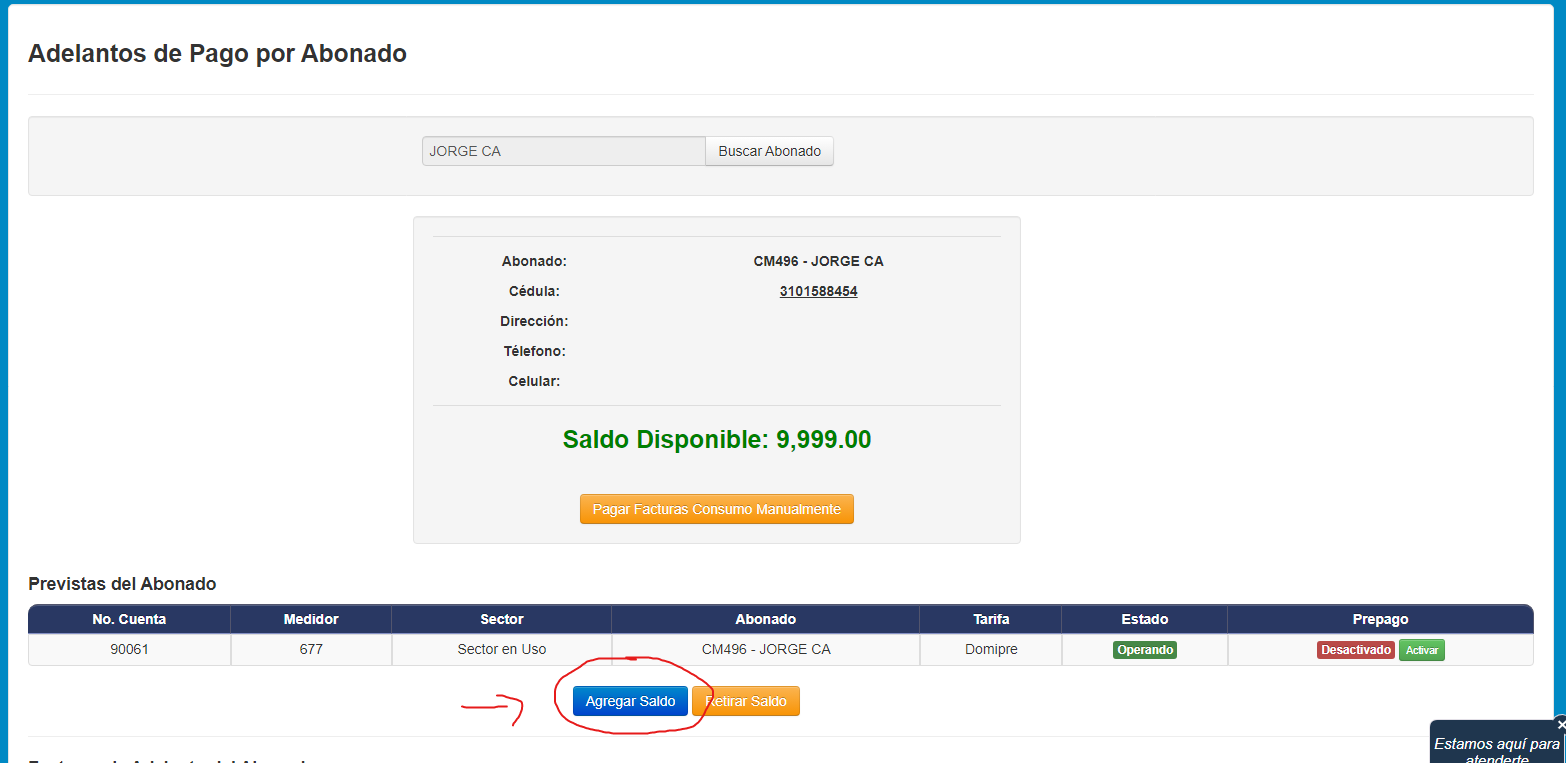Add balance with Agregar Saldo button
This screenshot has width=1566, height=763.
(x=630, y=701)
